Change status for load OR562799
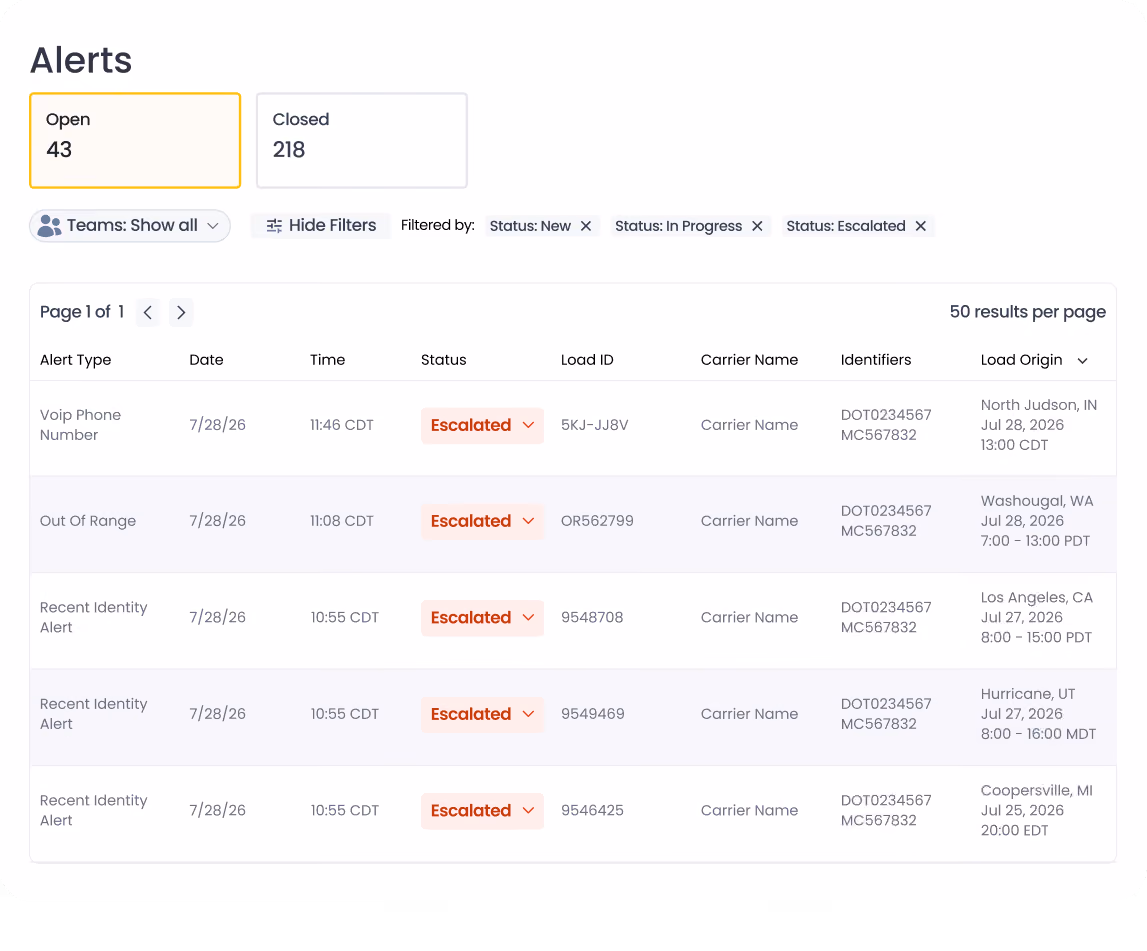Image resolution: width=1147 pixels, height=951 pixels. click(482, 522)
